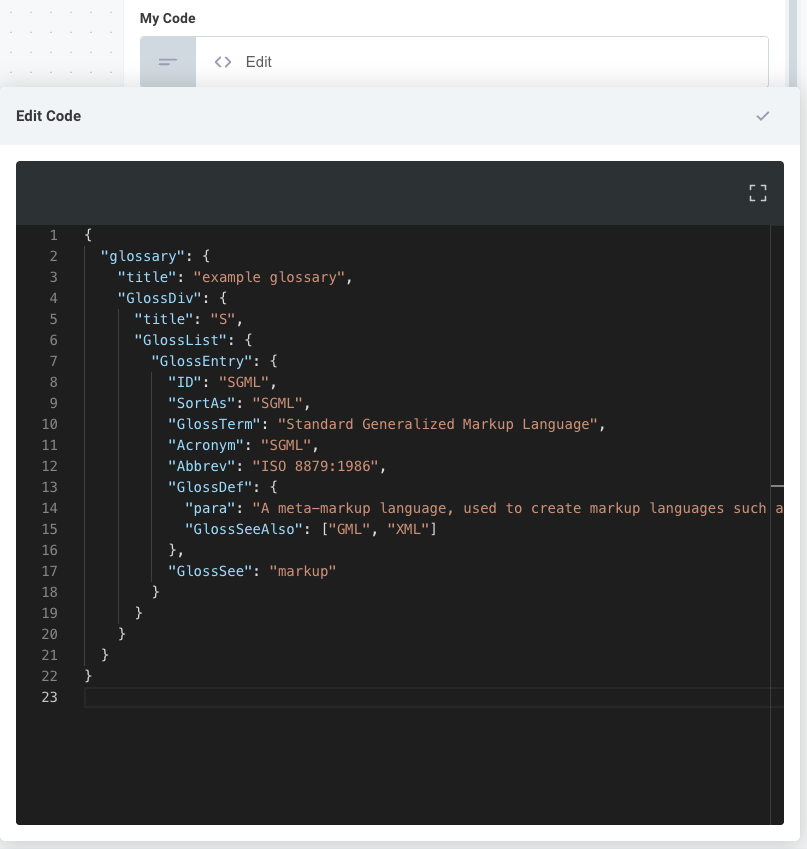Open the Edit block in My Code
The height and width of the screenshot is (849, 807).
[x=258, y=61]
